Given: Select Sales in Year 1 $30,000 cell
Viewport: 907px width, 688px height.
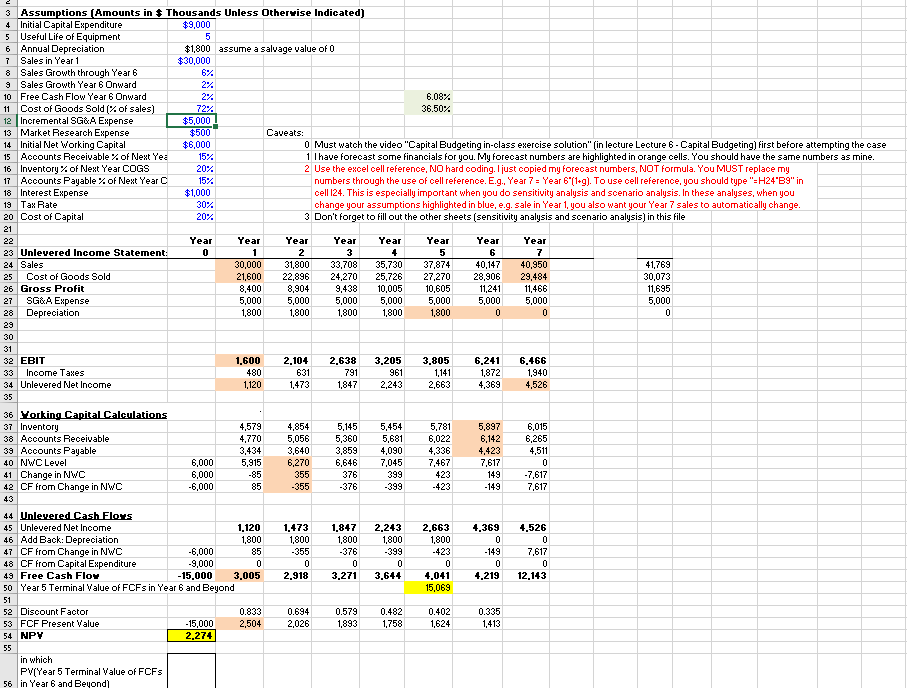Looking at the screenshot, I should [191, 61].
